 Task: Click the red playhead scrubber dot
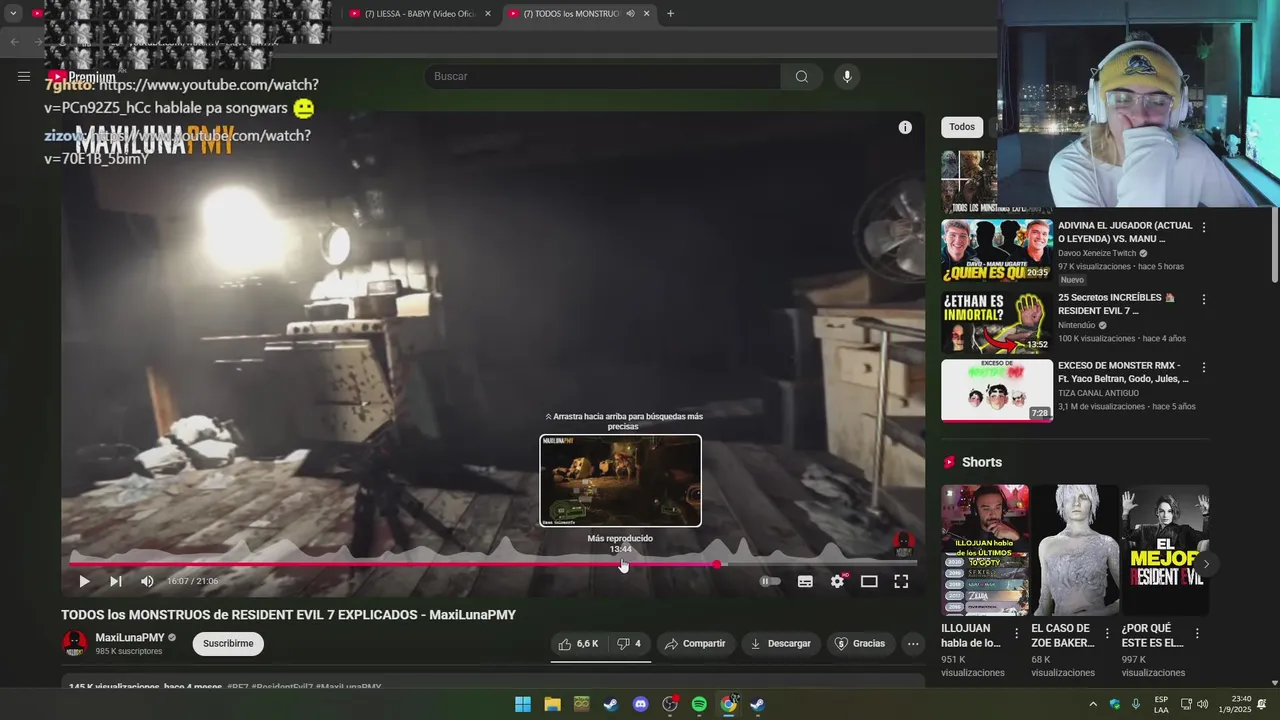pos(716,565)
